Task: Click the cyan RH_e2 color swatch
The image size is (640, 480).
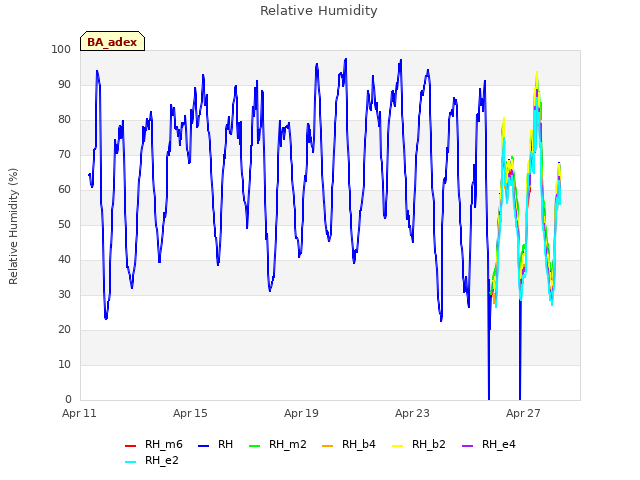Action: click(x=130, y=462)
